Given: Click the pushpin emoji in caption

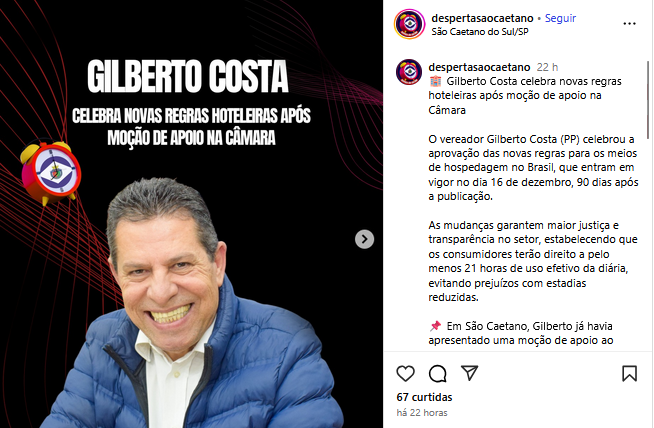Looking at the screenshot, I should pos(435,325).
